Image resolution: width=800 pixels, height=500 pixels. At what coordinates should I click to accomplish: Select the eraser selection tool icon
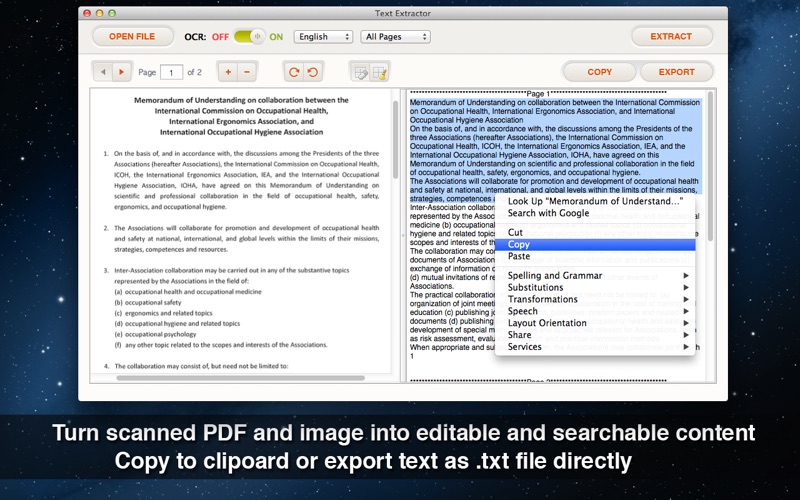(x=360, y=72)
